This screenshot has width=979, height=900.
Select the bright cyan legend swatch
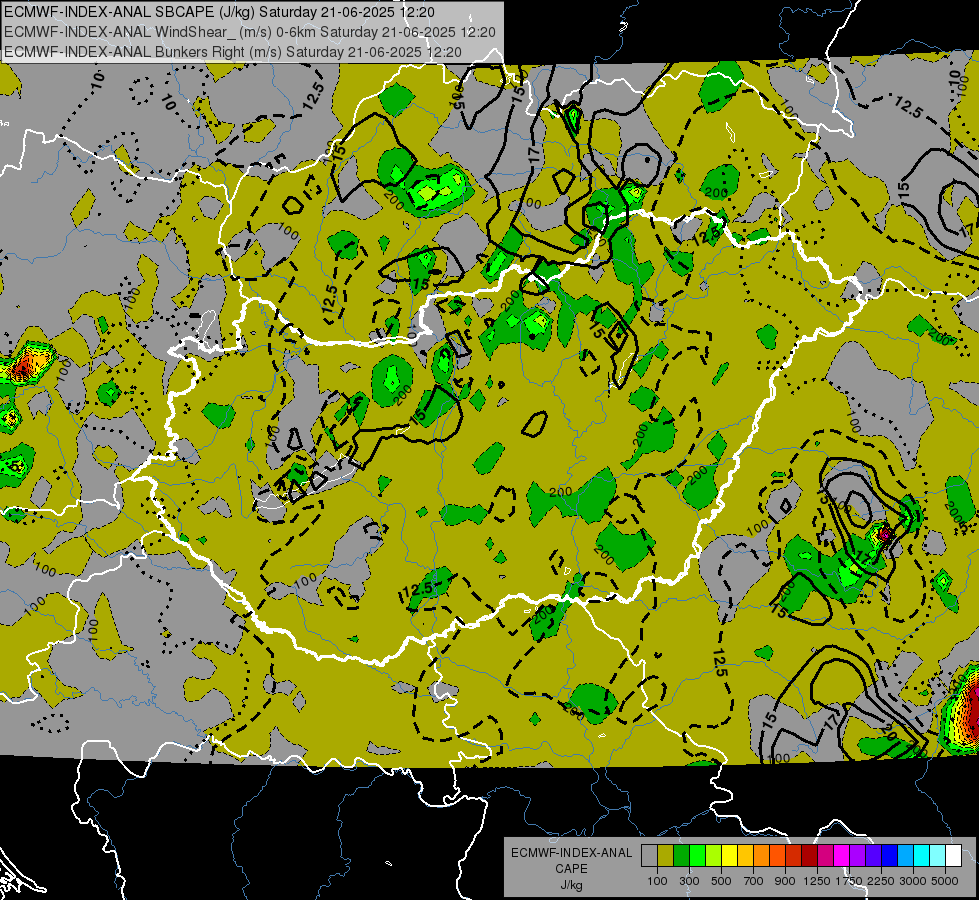click(x=922, y=855)
